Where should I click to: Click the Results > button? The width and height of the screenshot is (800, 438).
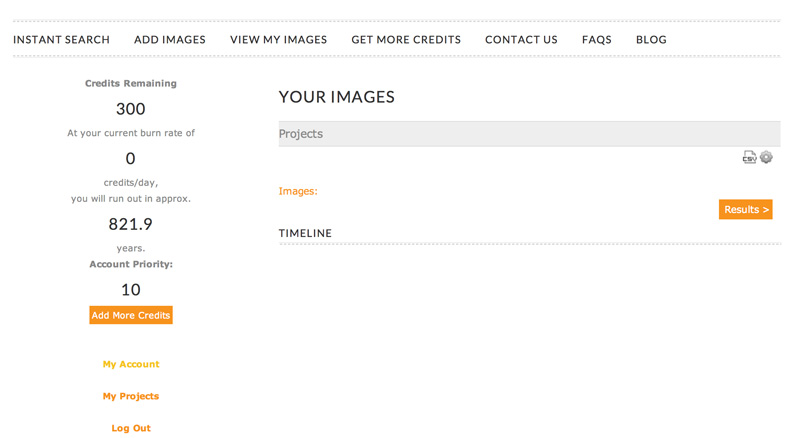tap(745, 209)
